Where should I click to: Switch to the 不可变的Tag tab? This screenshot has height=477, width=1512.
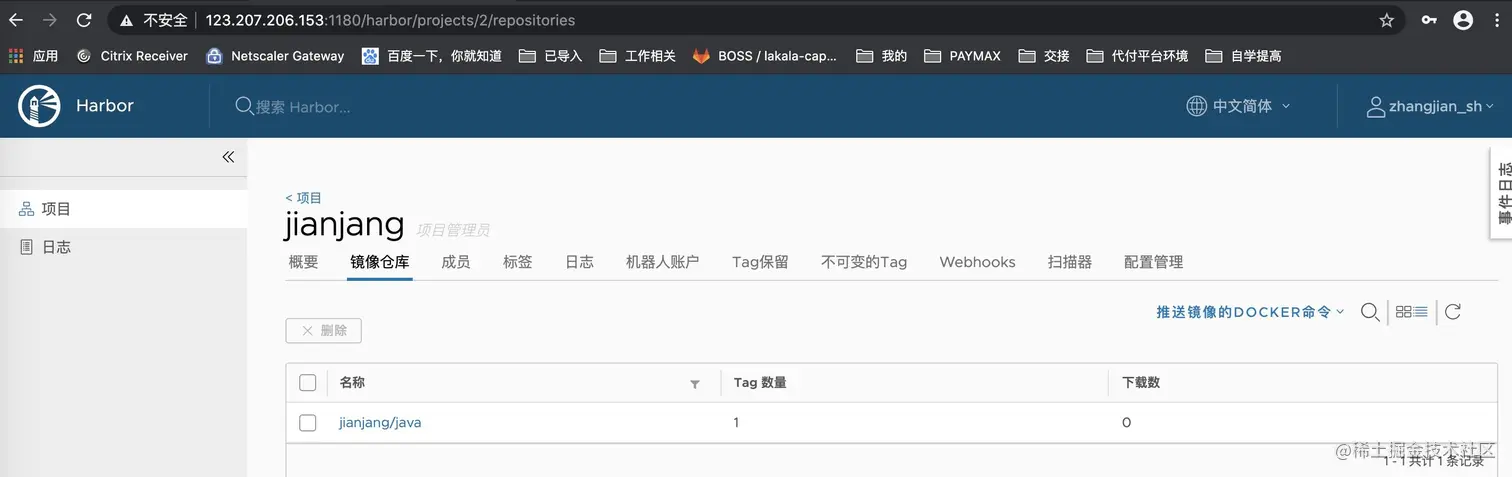click(864, 262)
